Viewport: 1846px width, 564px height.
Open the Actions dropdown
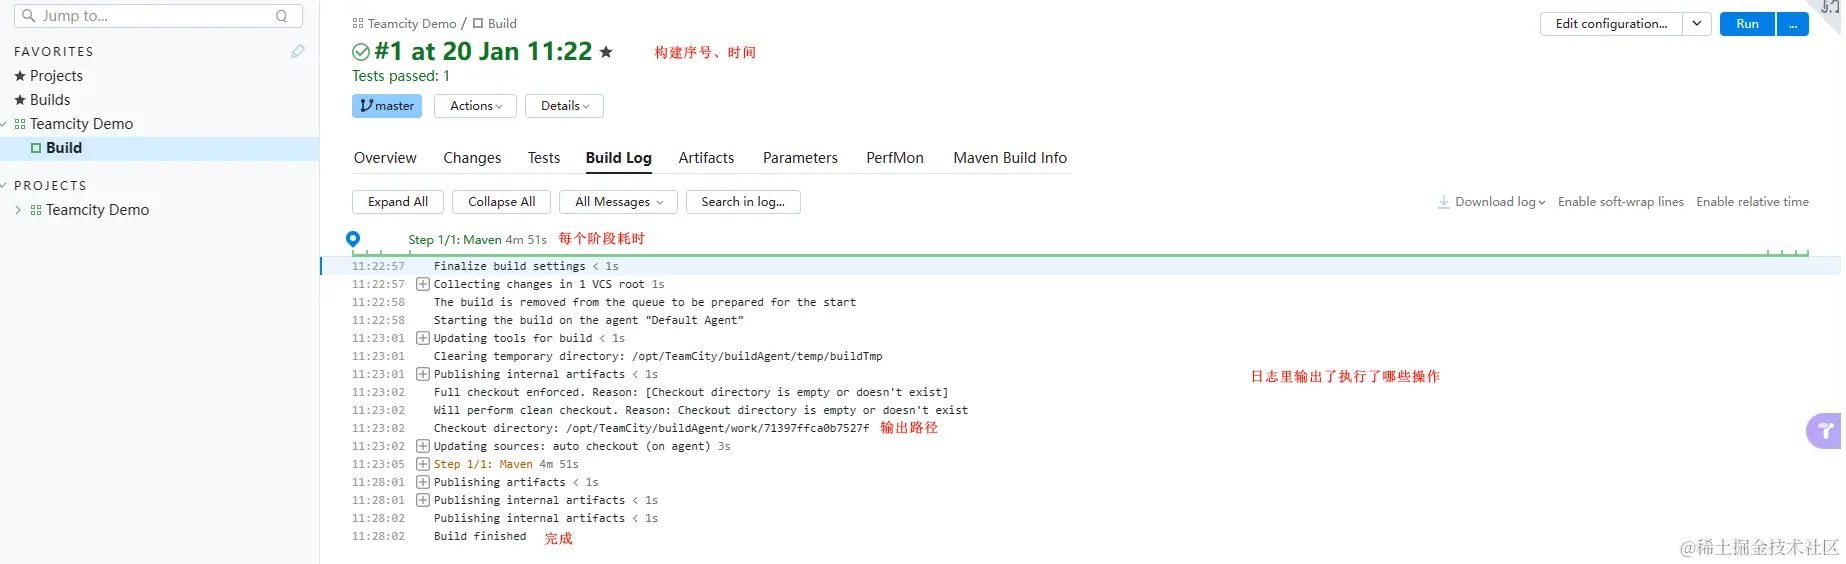click(476, 106)
